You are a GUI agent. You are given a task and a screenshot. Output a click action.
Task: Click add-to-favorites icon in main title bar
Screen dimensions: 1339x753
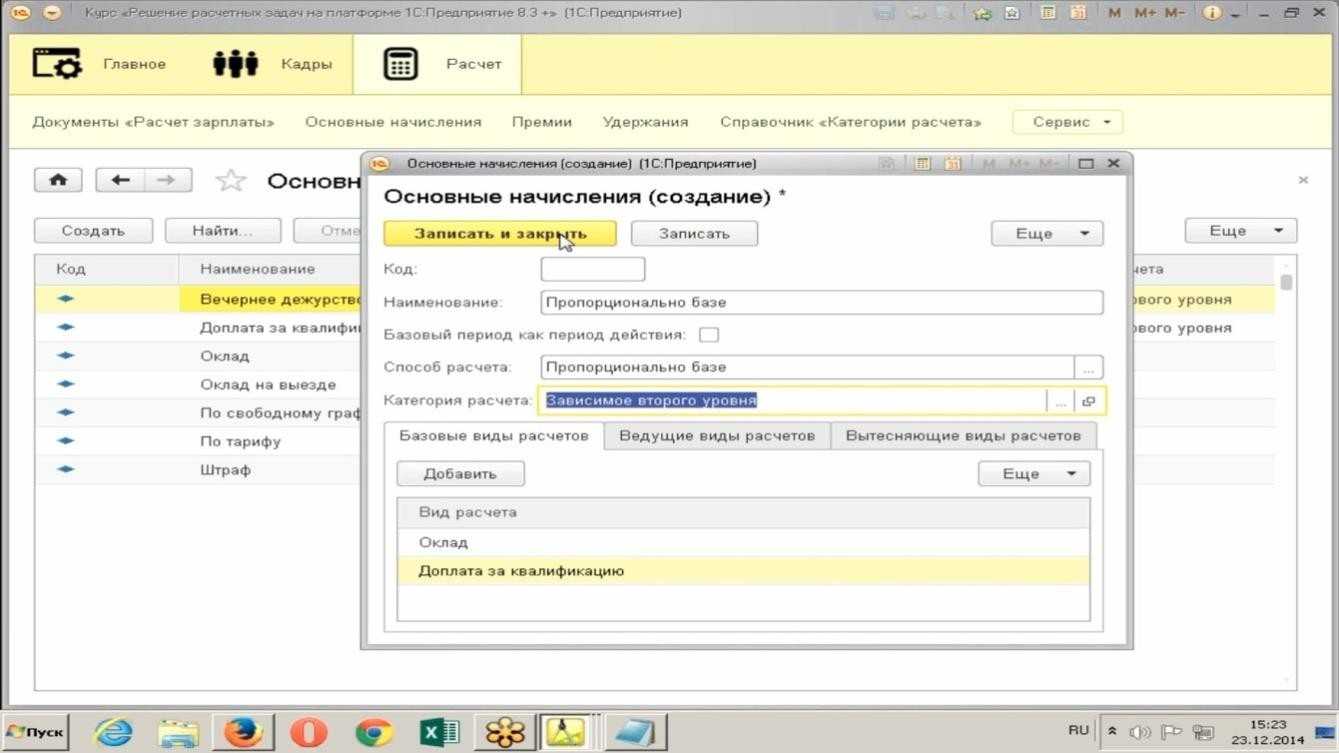pos(983,13)
